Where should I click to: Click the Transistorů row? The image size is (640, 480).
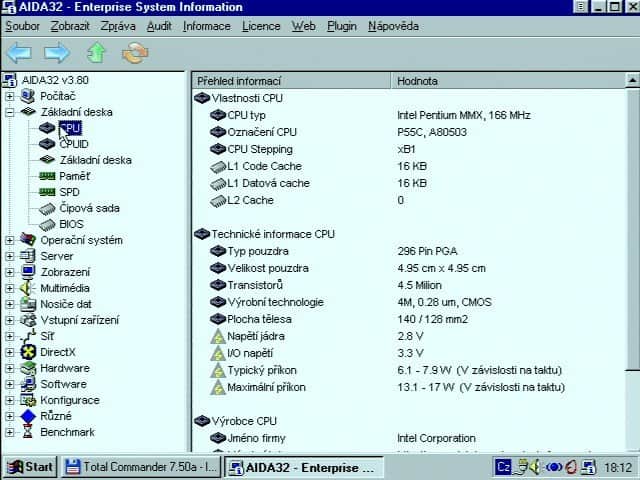(408, 285)
